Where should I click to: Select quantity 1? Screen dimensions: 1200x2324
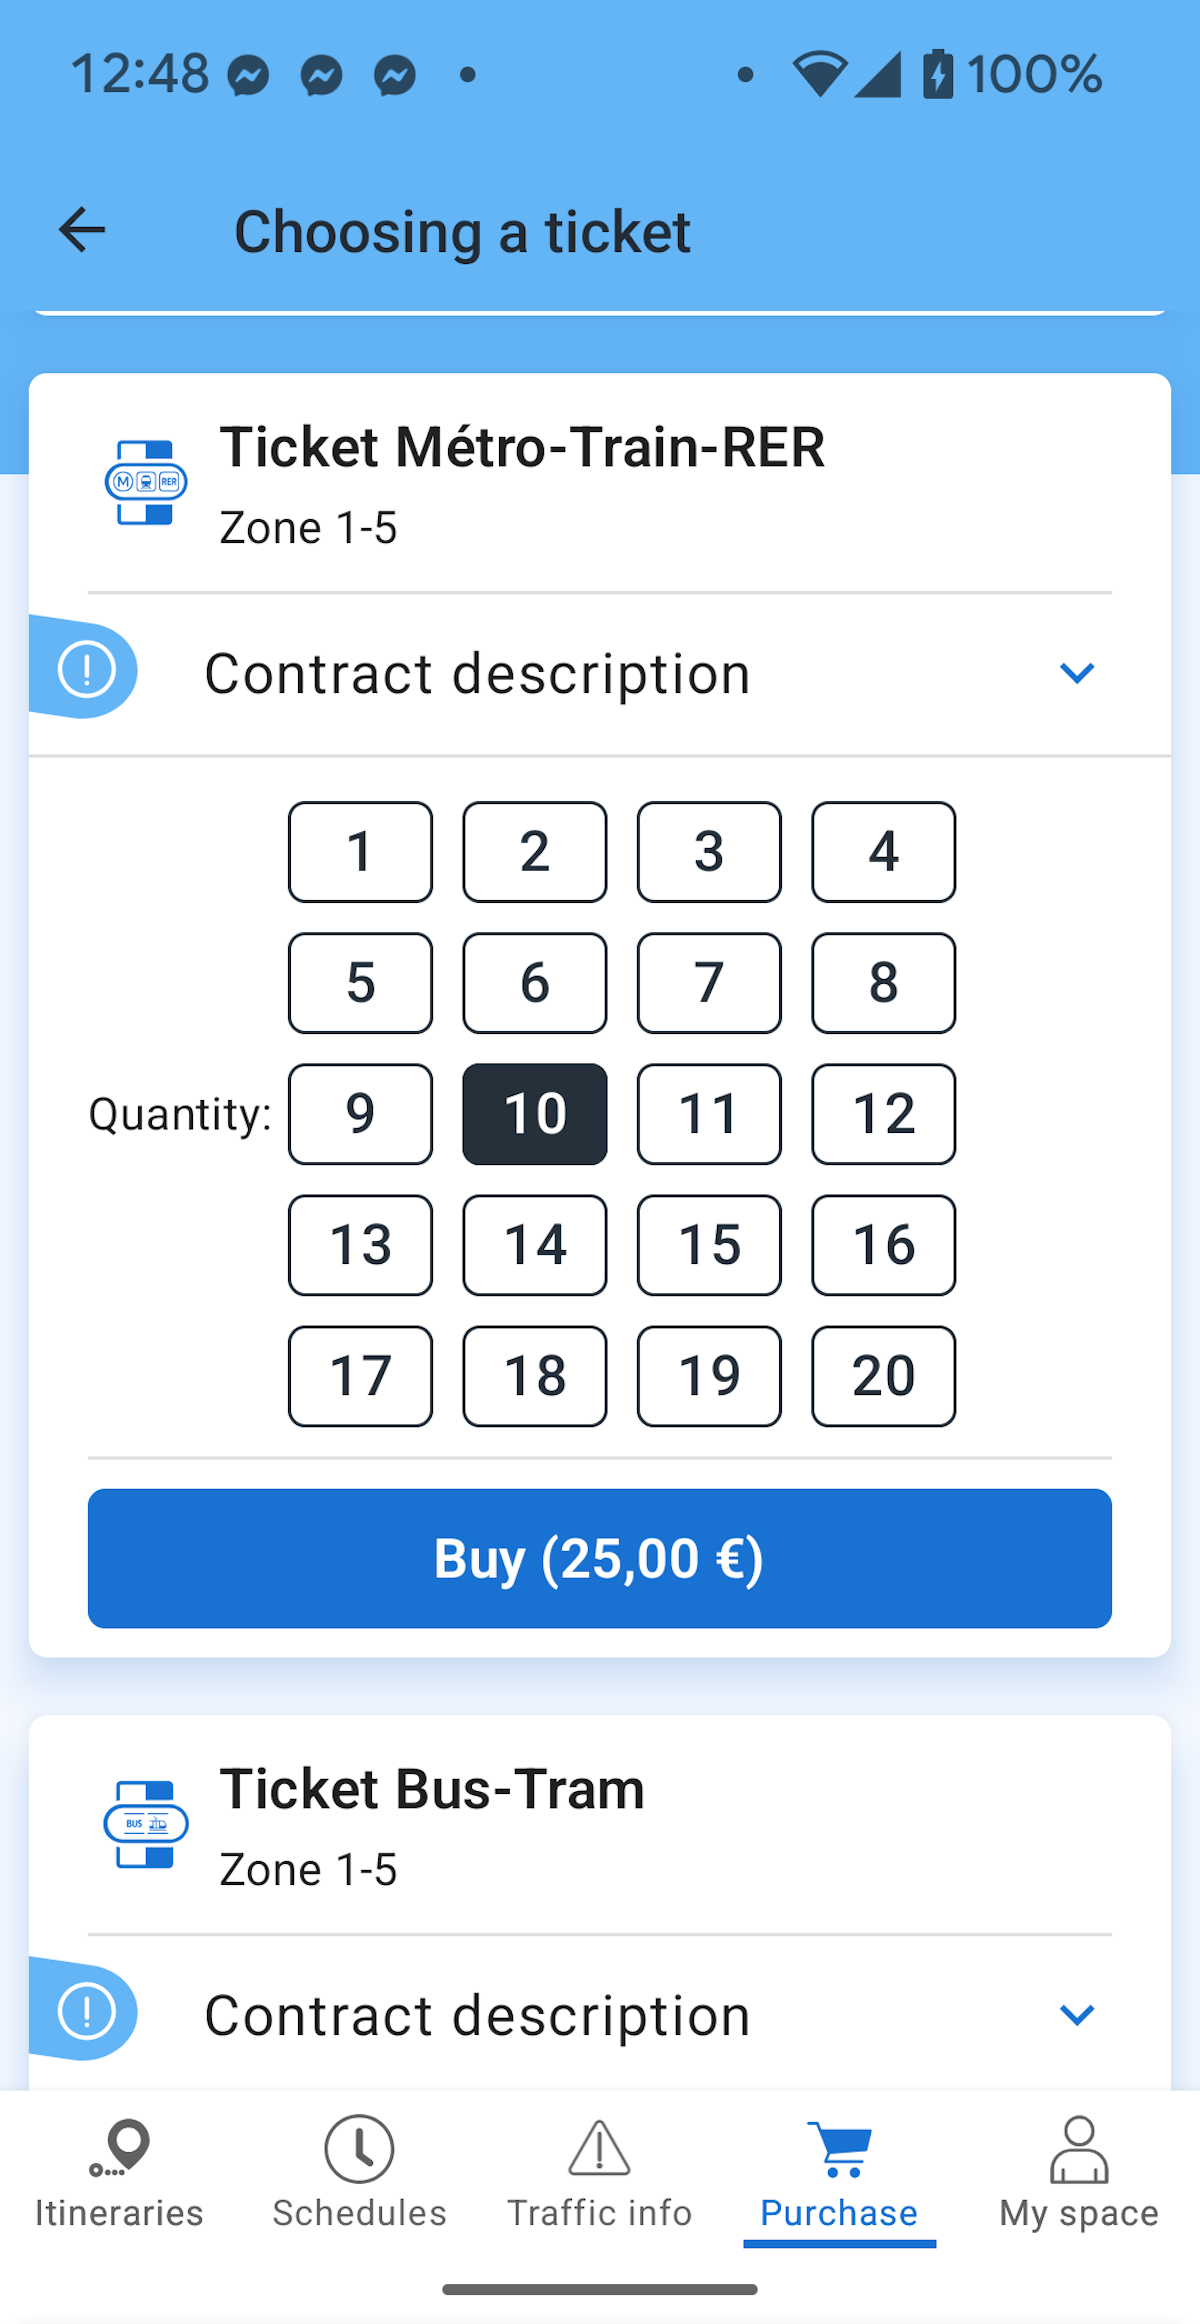(x=360, y=852)
